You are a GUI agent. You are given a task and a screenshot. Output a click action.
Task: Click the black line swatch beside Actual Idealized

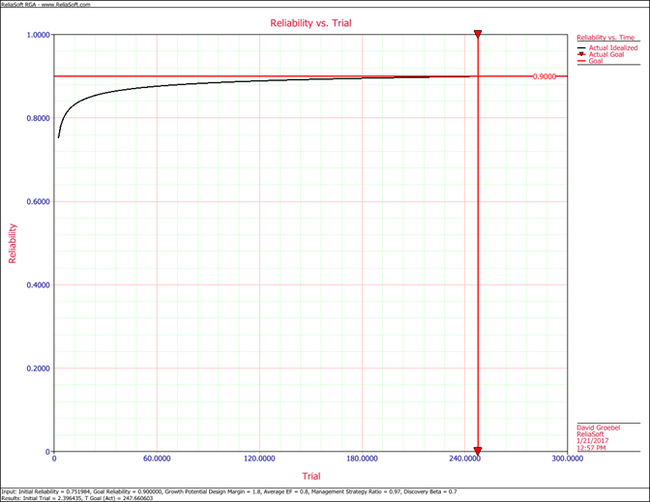pos(581,48)
